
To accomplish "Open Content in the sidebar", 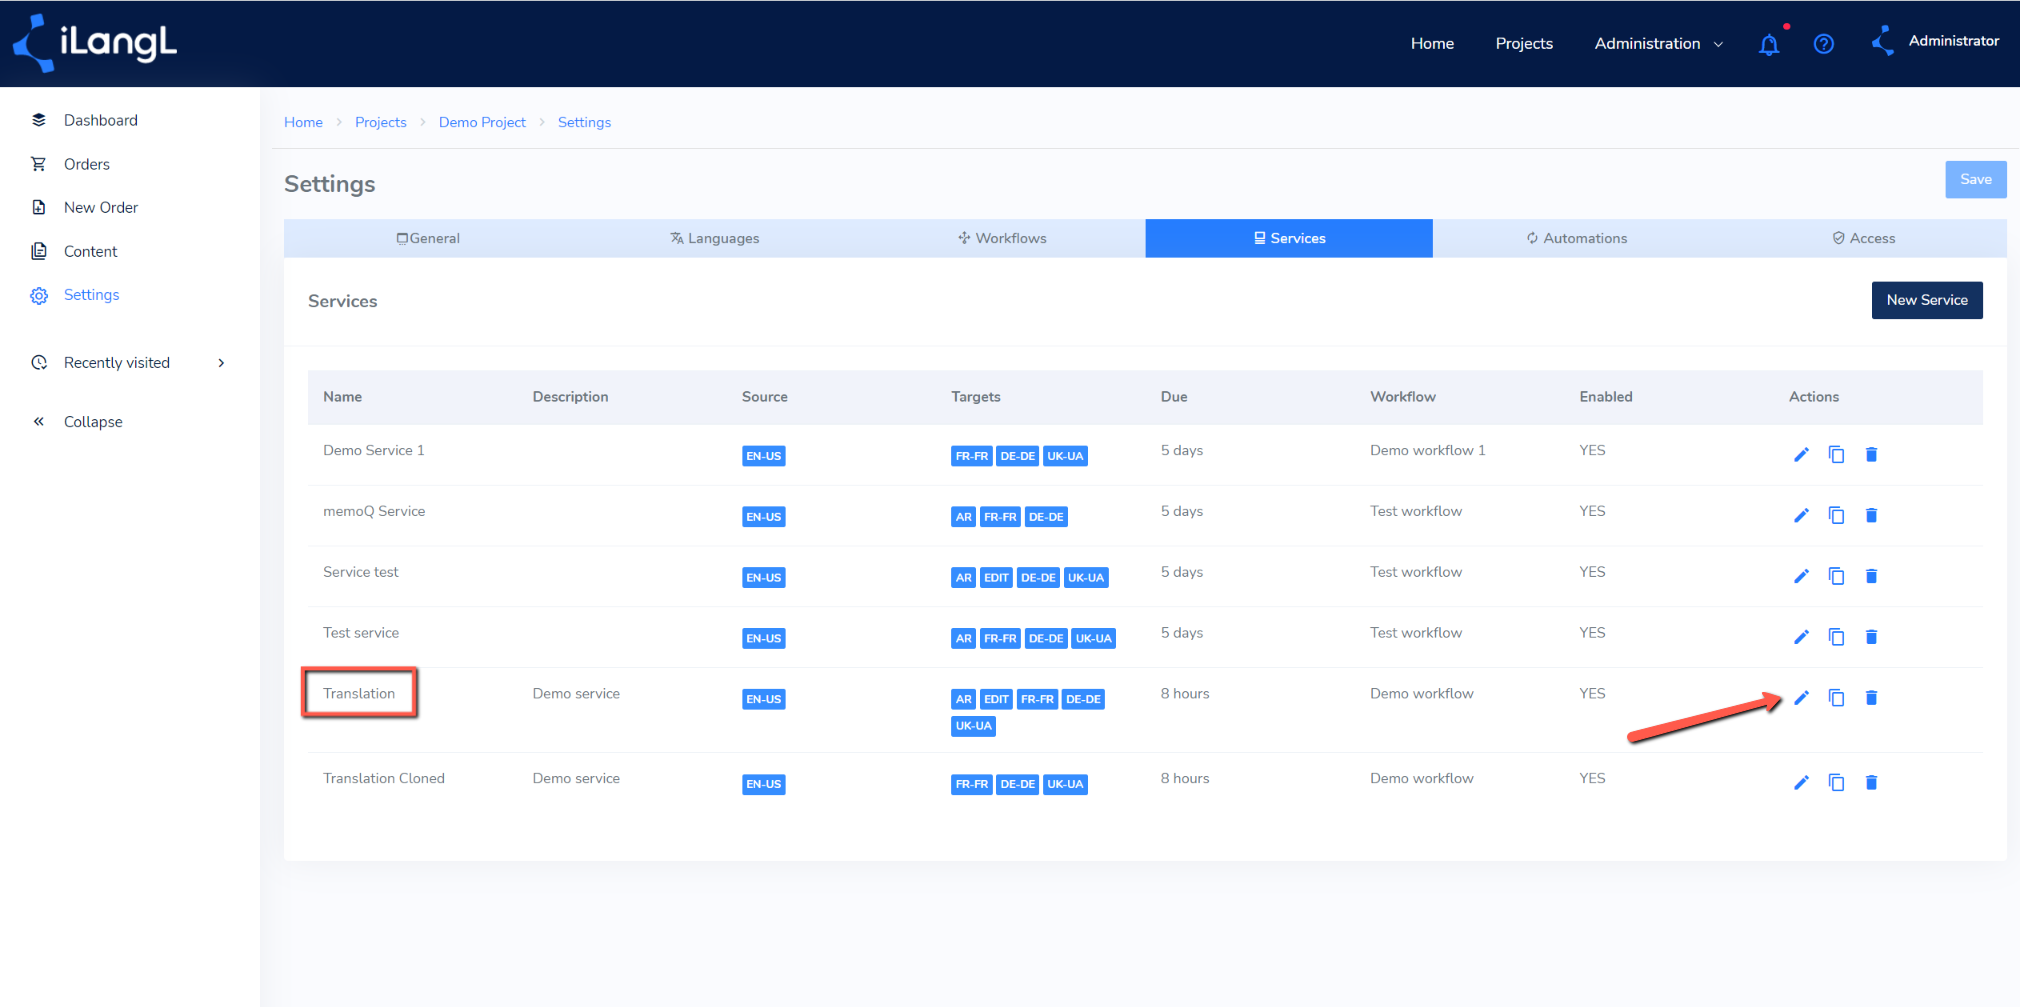I will click(90, 251).
